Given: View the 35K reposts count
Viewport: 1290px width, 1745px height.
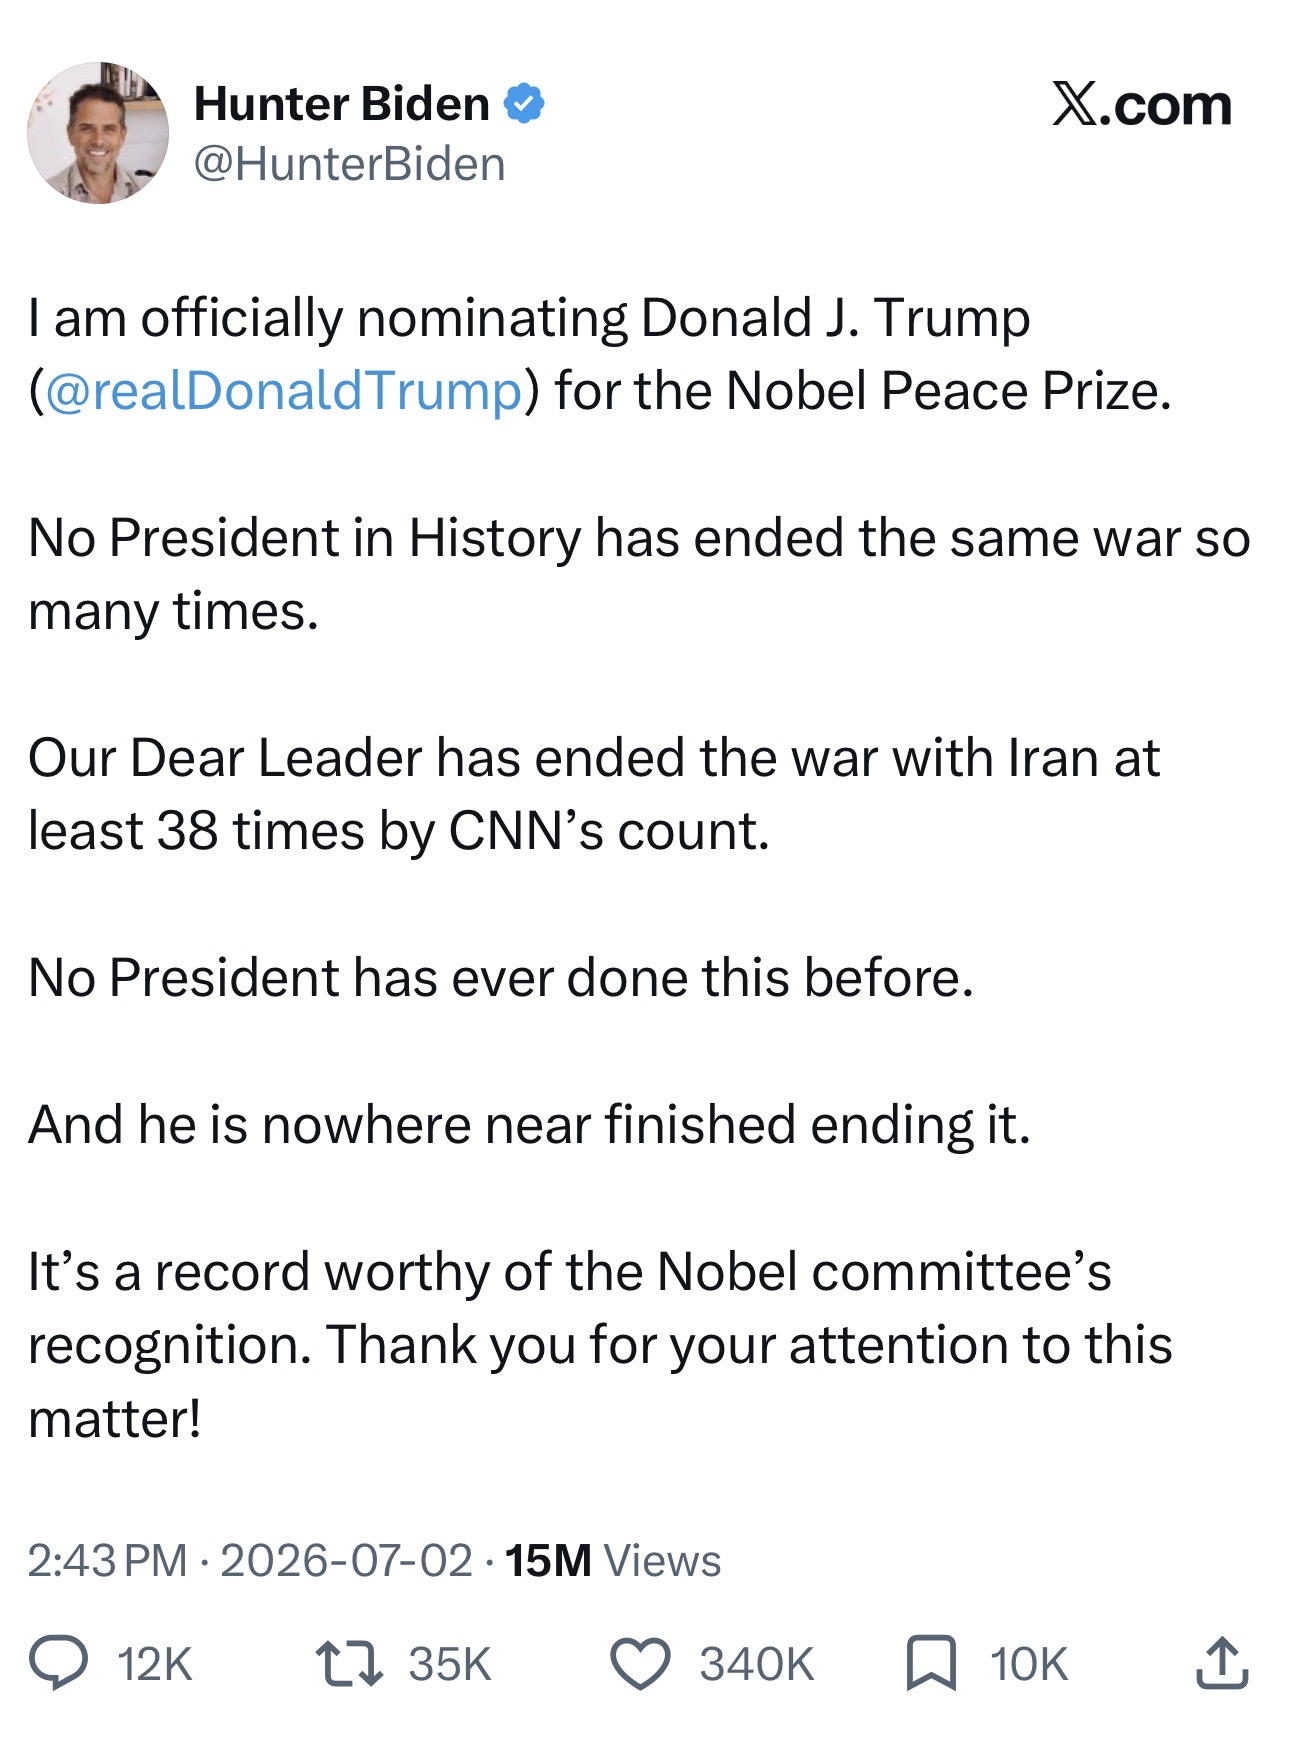Looking at the screenshot, I should point(450,1664).
